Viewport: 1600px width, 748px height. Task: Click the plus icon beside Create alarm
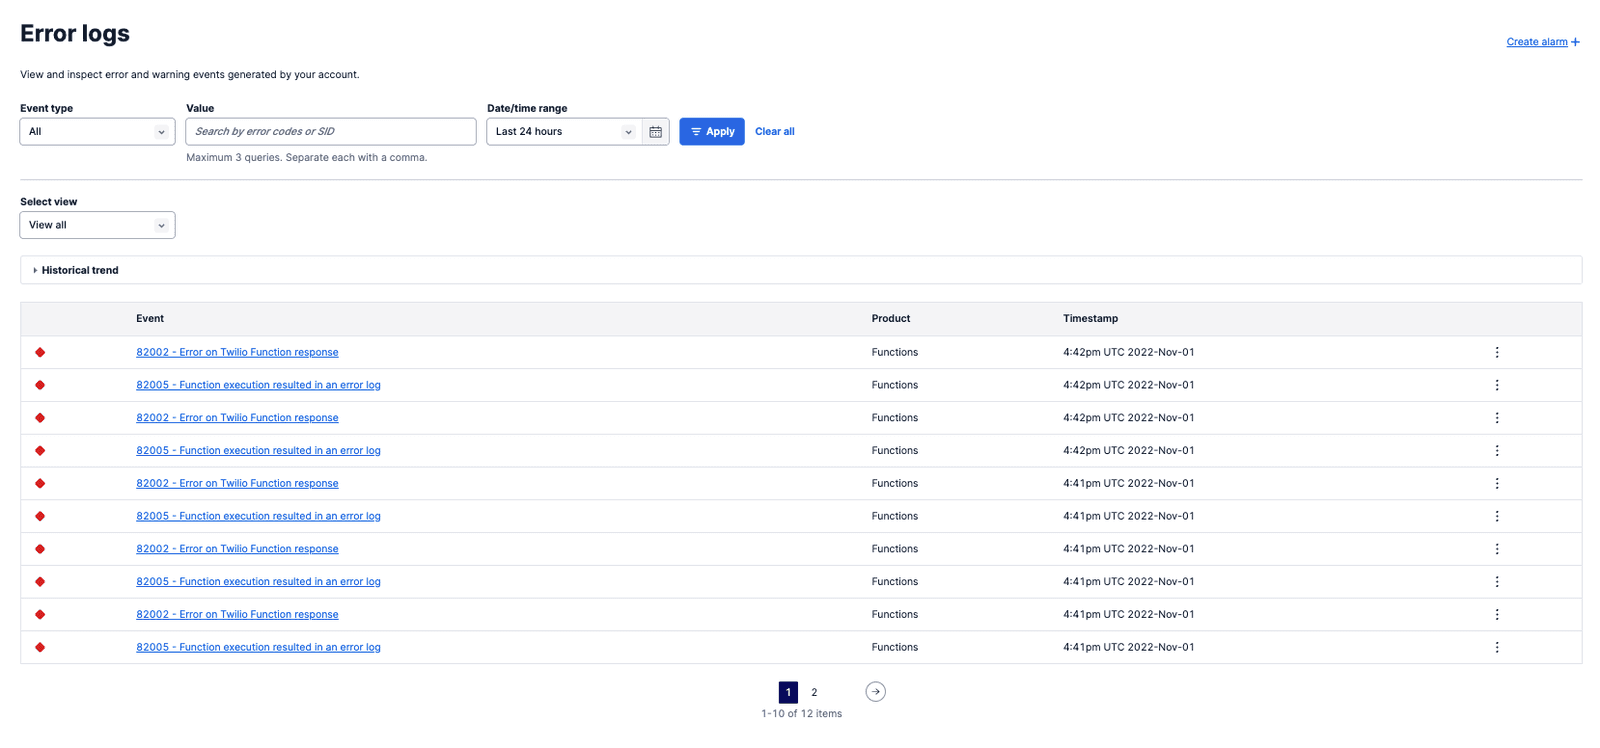[1575, 42]
